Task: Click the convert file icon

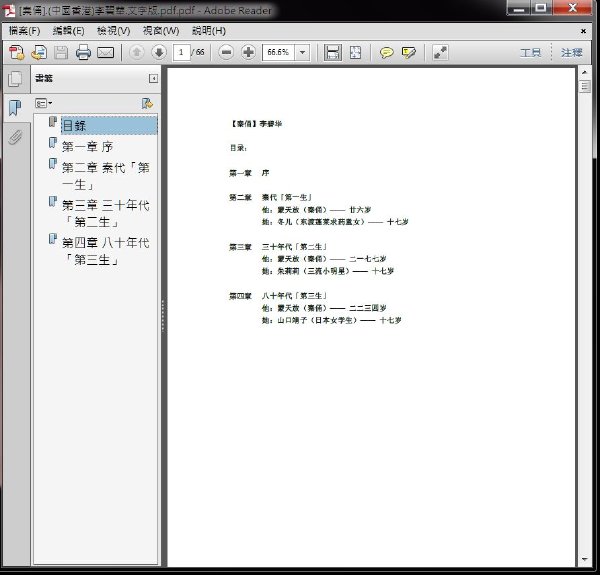Action: (x=39, y=52)
